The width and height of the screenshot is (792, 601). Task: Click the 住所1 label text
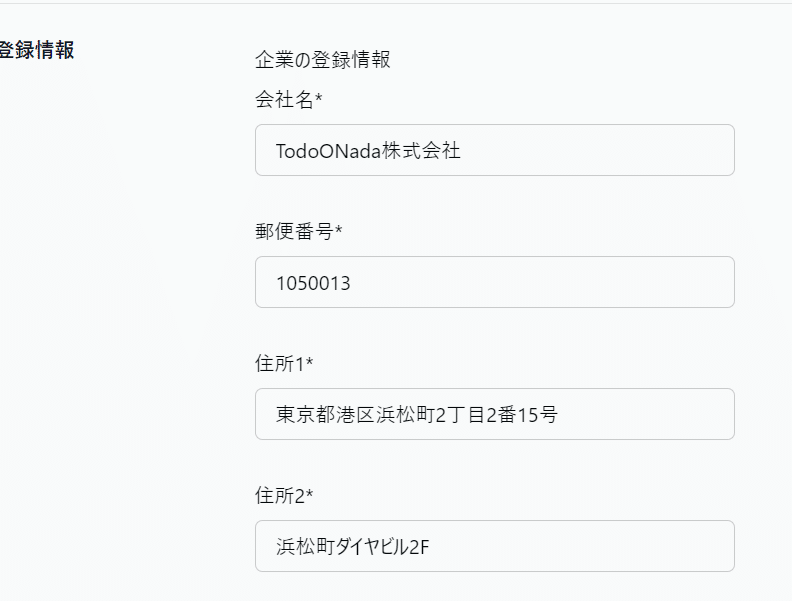pos(280,364)
